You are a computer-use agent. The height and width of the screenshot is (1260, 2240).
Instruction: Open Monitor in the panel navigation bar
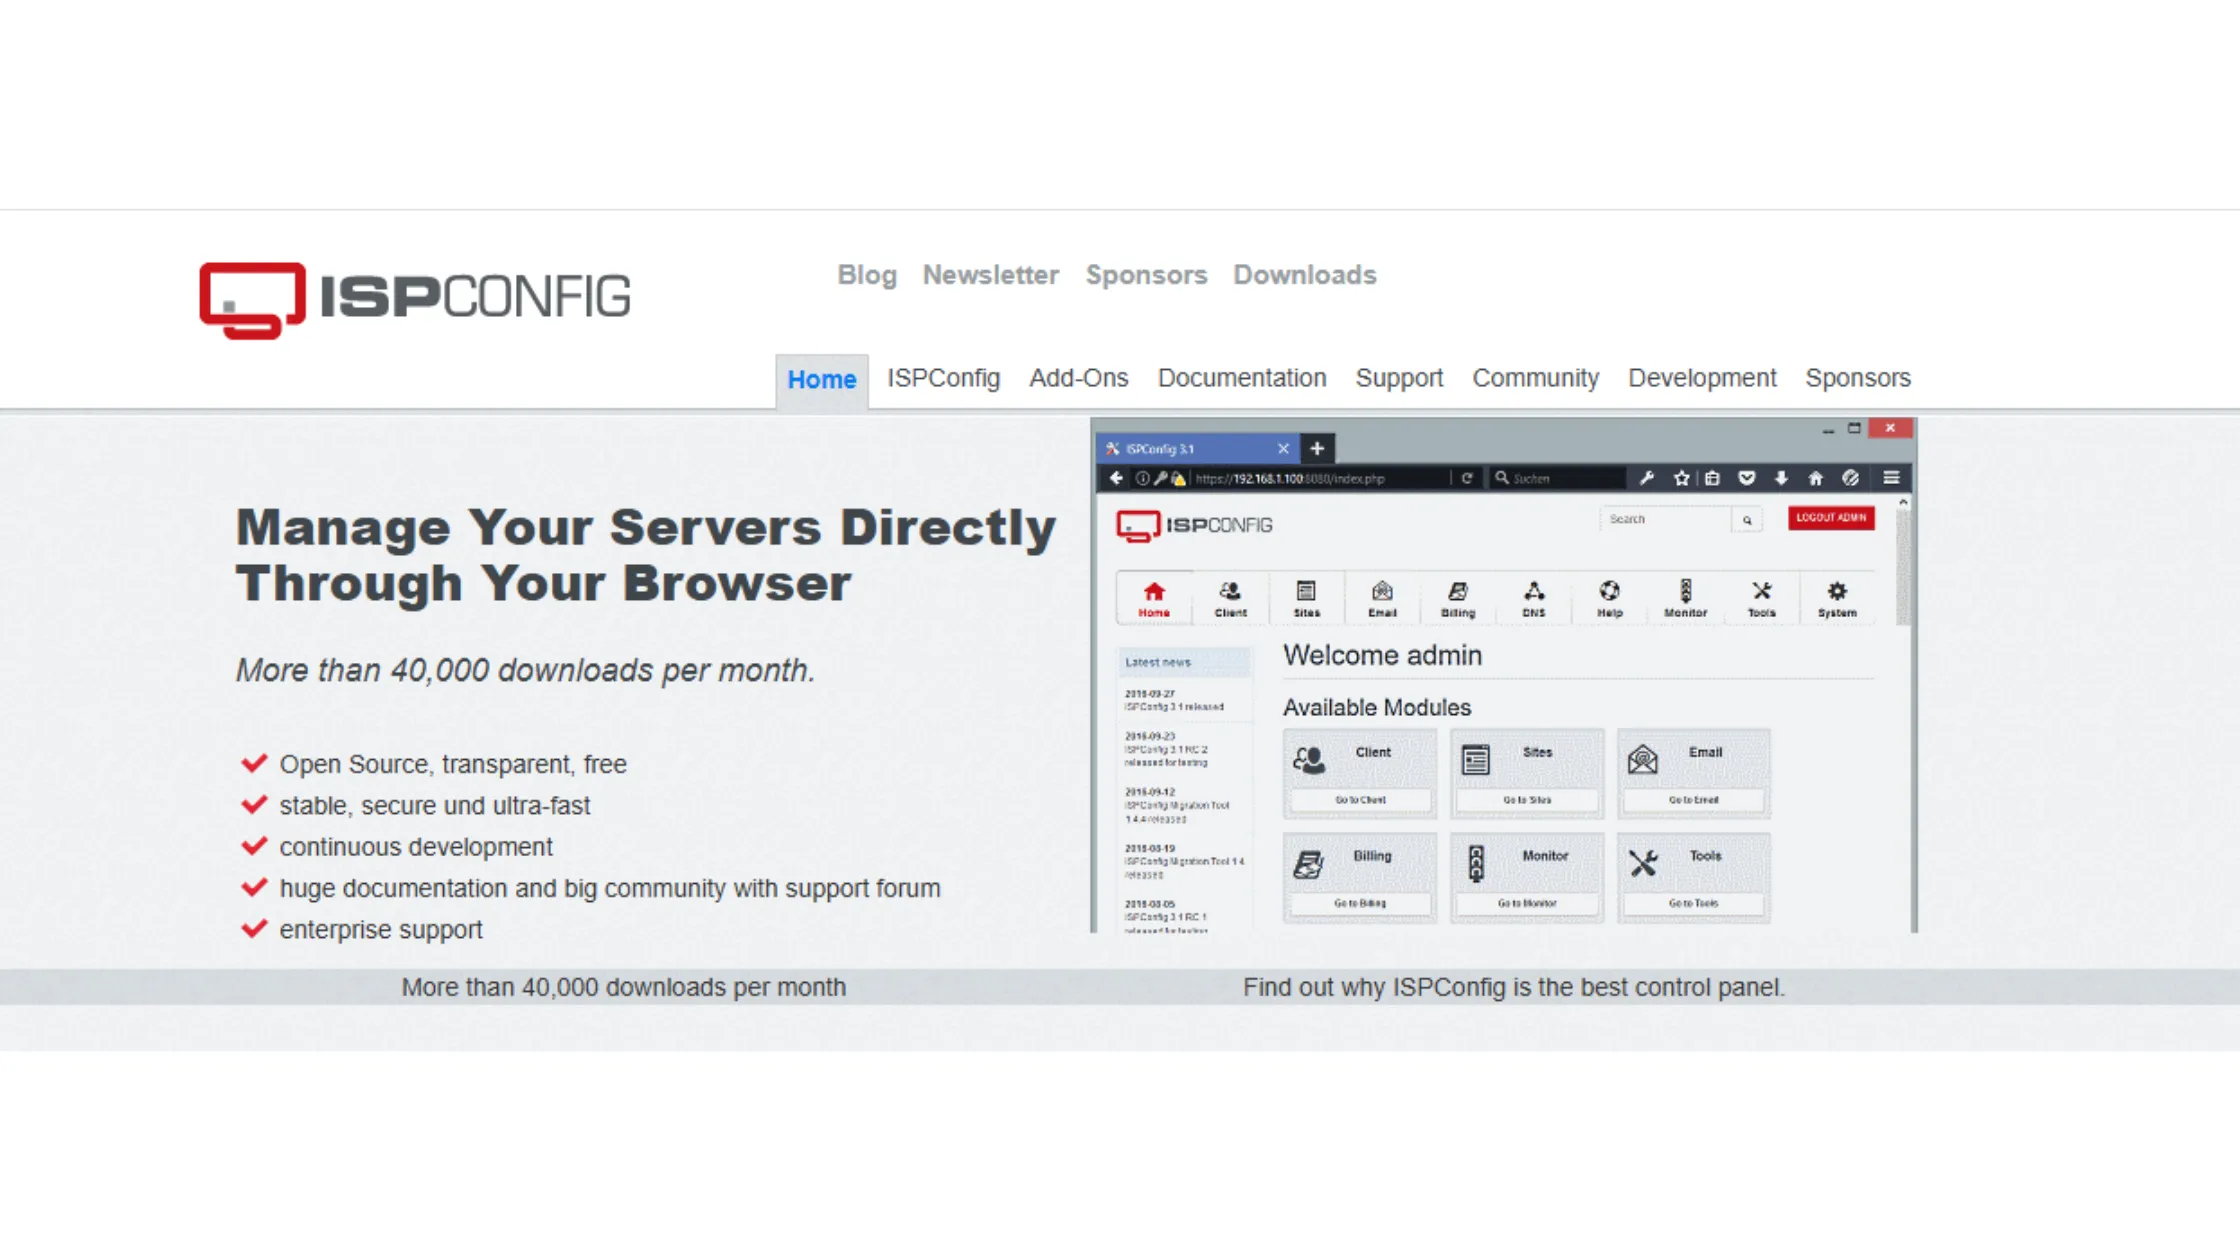tap(1686, 599)
